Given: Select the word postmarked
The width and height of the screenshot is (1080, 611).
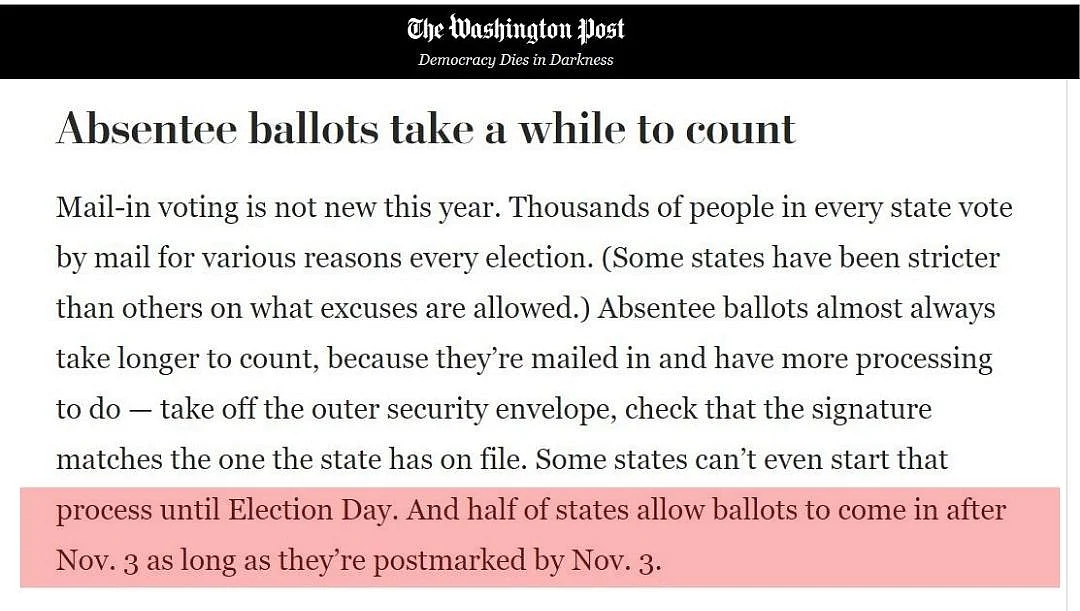Looking at the screenshot, I should pos(449,561).
